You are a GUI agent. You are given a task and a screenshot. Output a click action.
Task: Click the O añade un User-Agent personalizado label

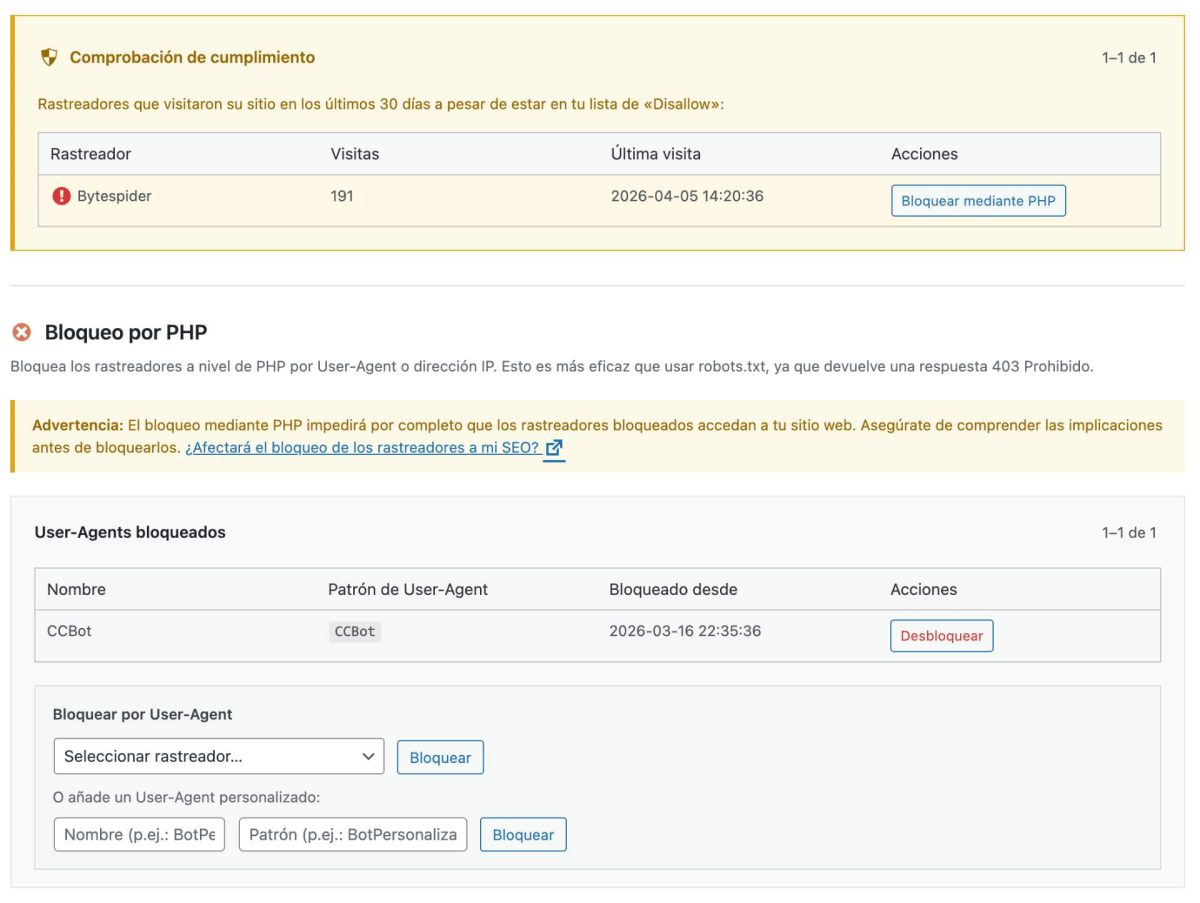(186, 797)
